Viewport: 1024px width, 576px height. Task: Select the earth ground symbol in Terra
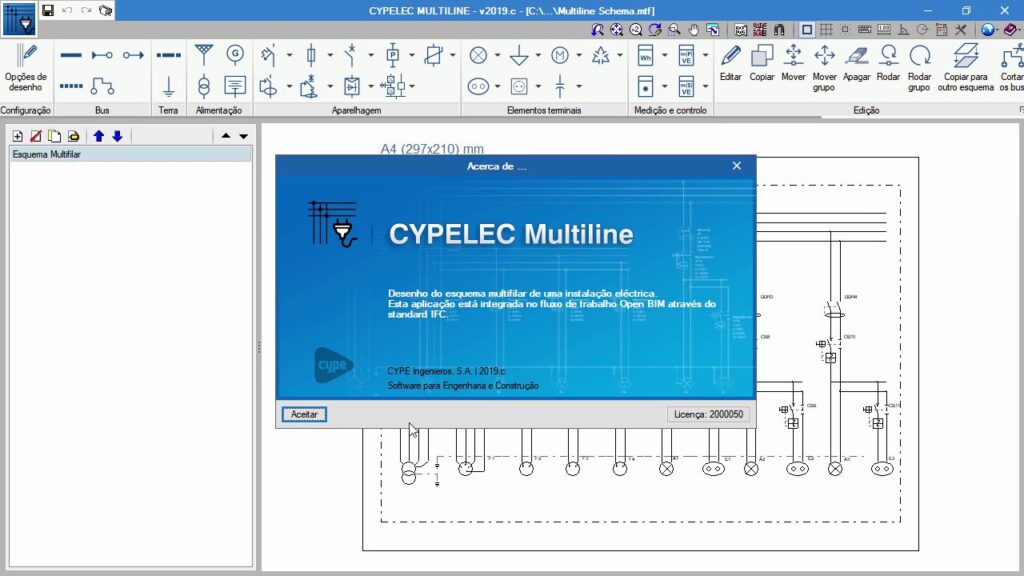169,86
